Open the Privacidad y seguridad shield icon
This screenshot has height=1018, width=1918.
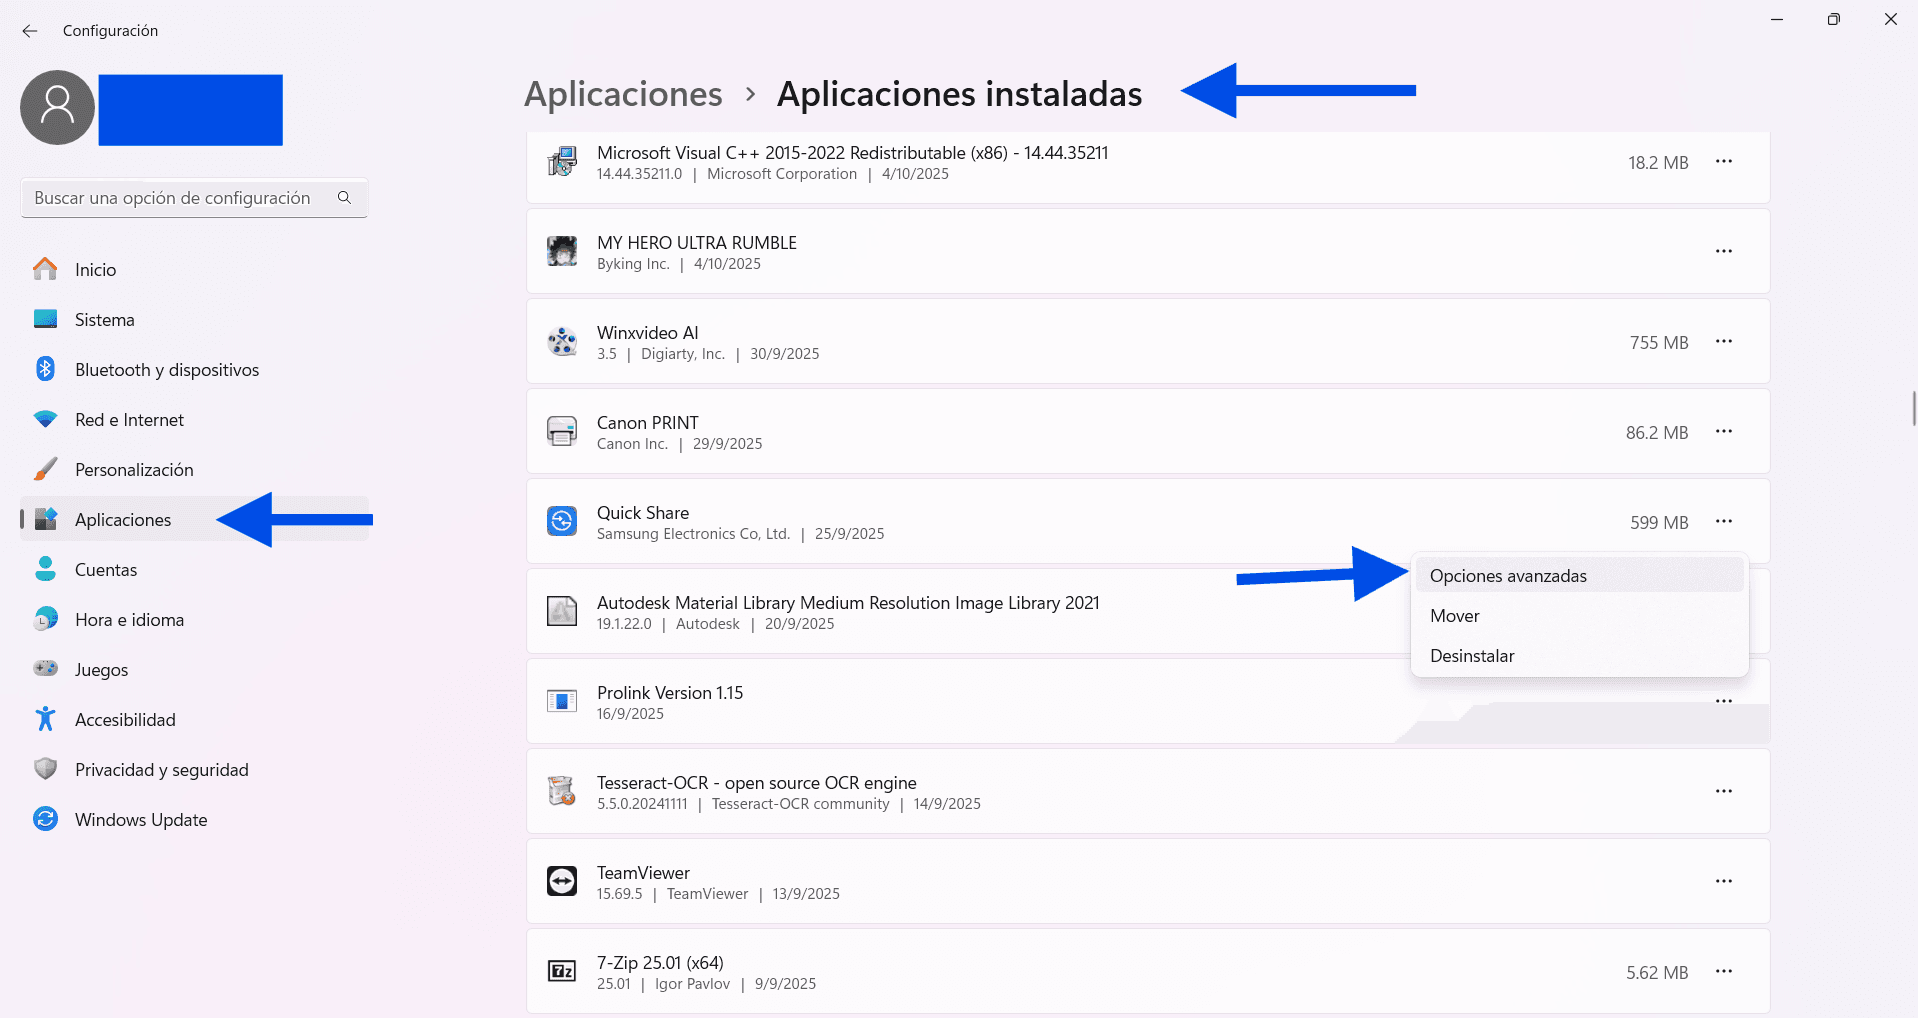(x=45, y=769)
